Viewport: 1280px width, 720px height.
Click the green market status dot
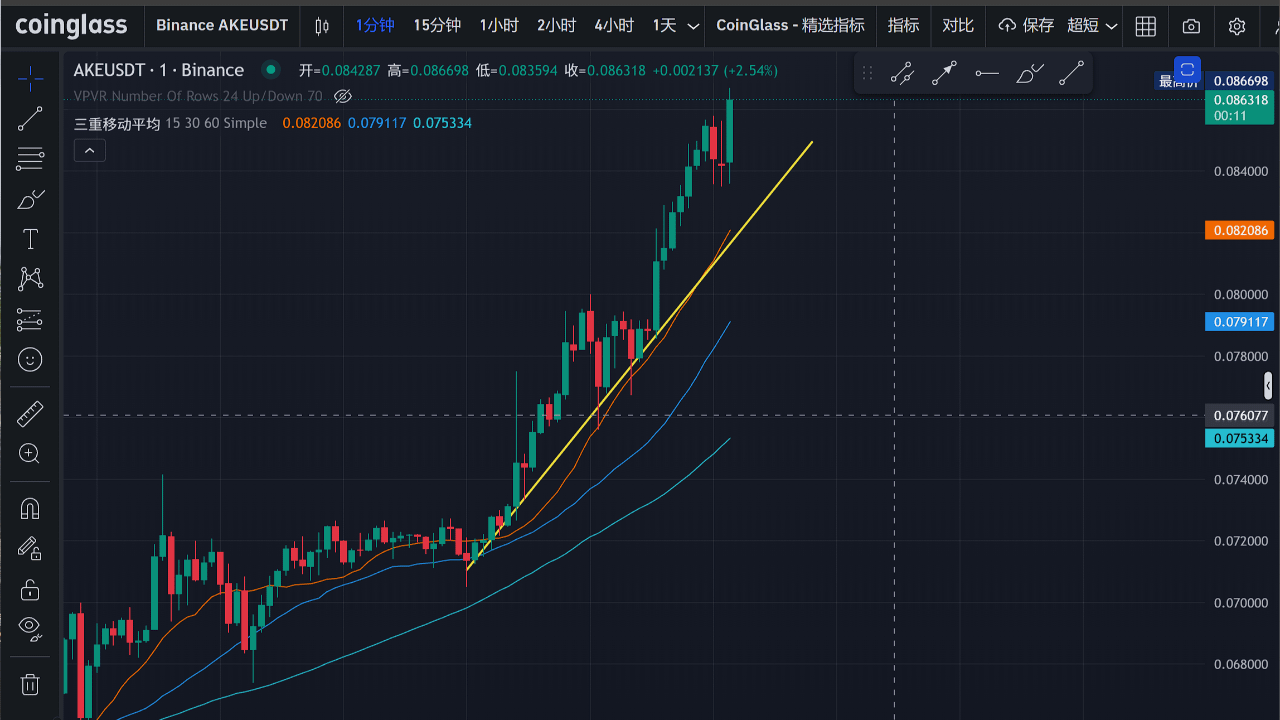(270, 70)
